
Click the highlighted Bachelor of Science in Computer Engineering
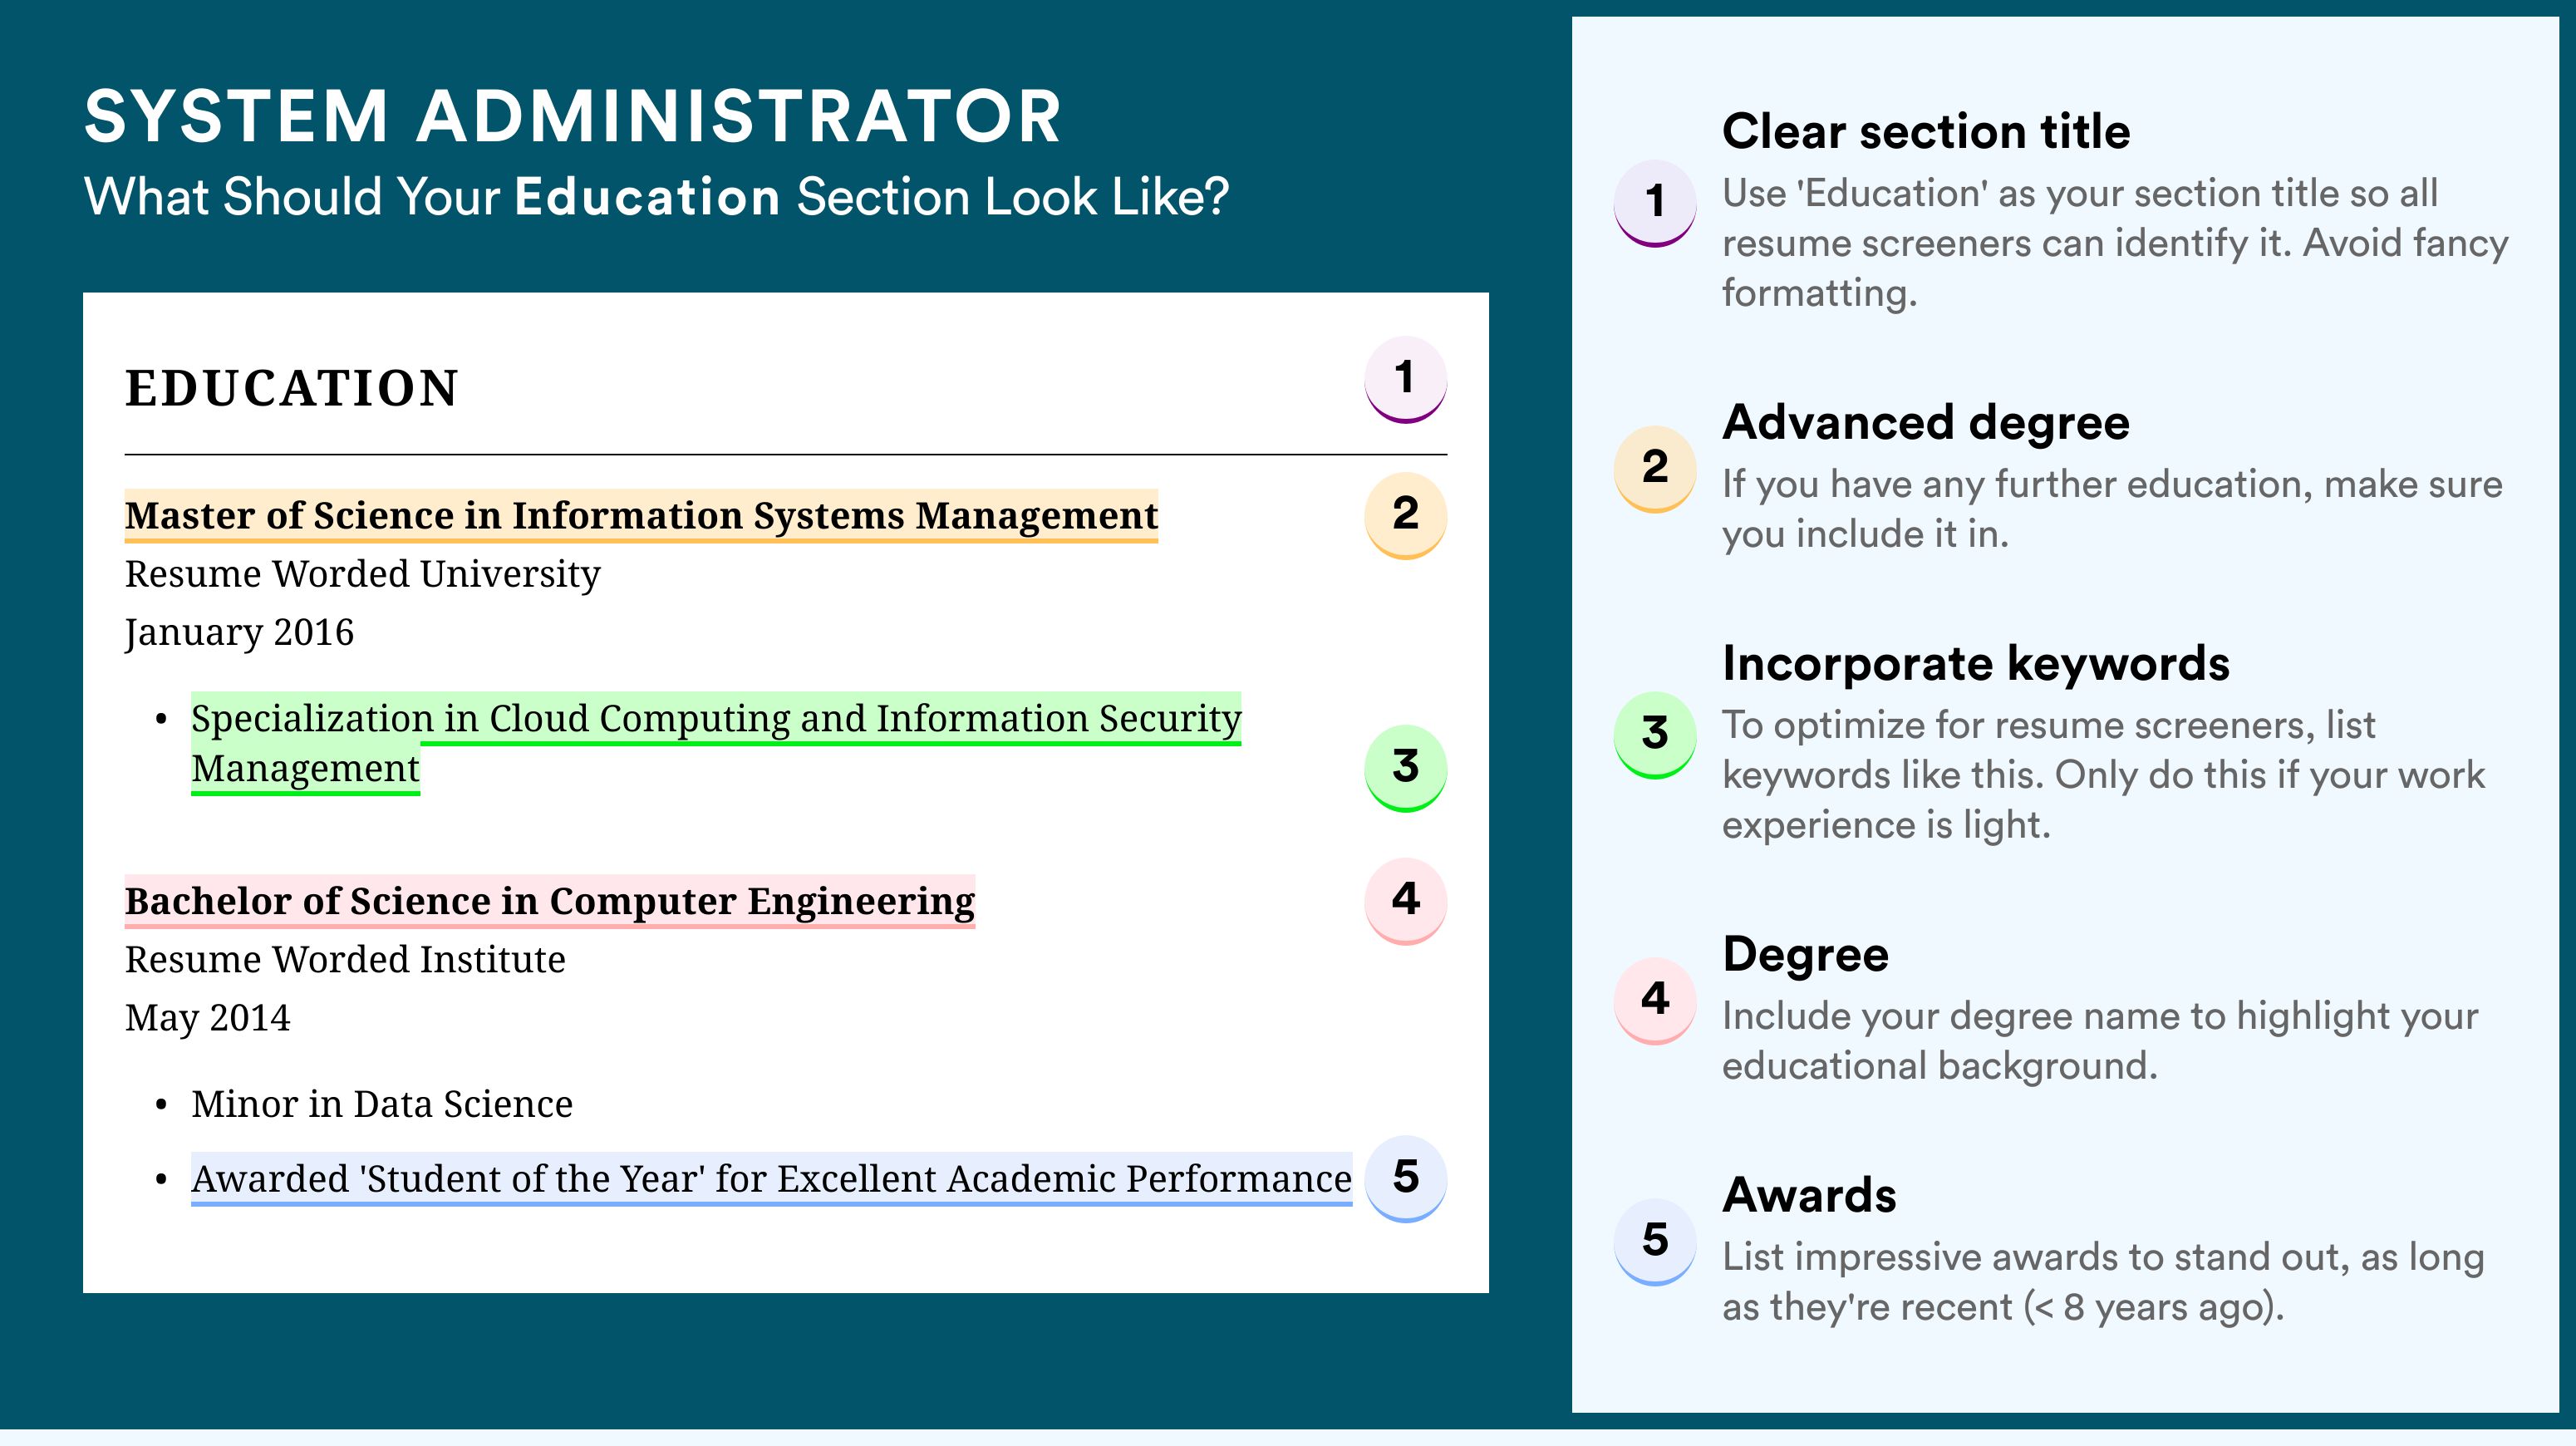pos(550,902)
